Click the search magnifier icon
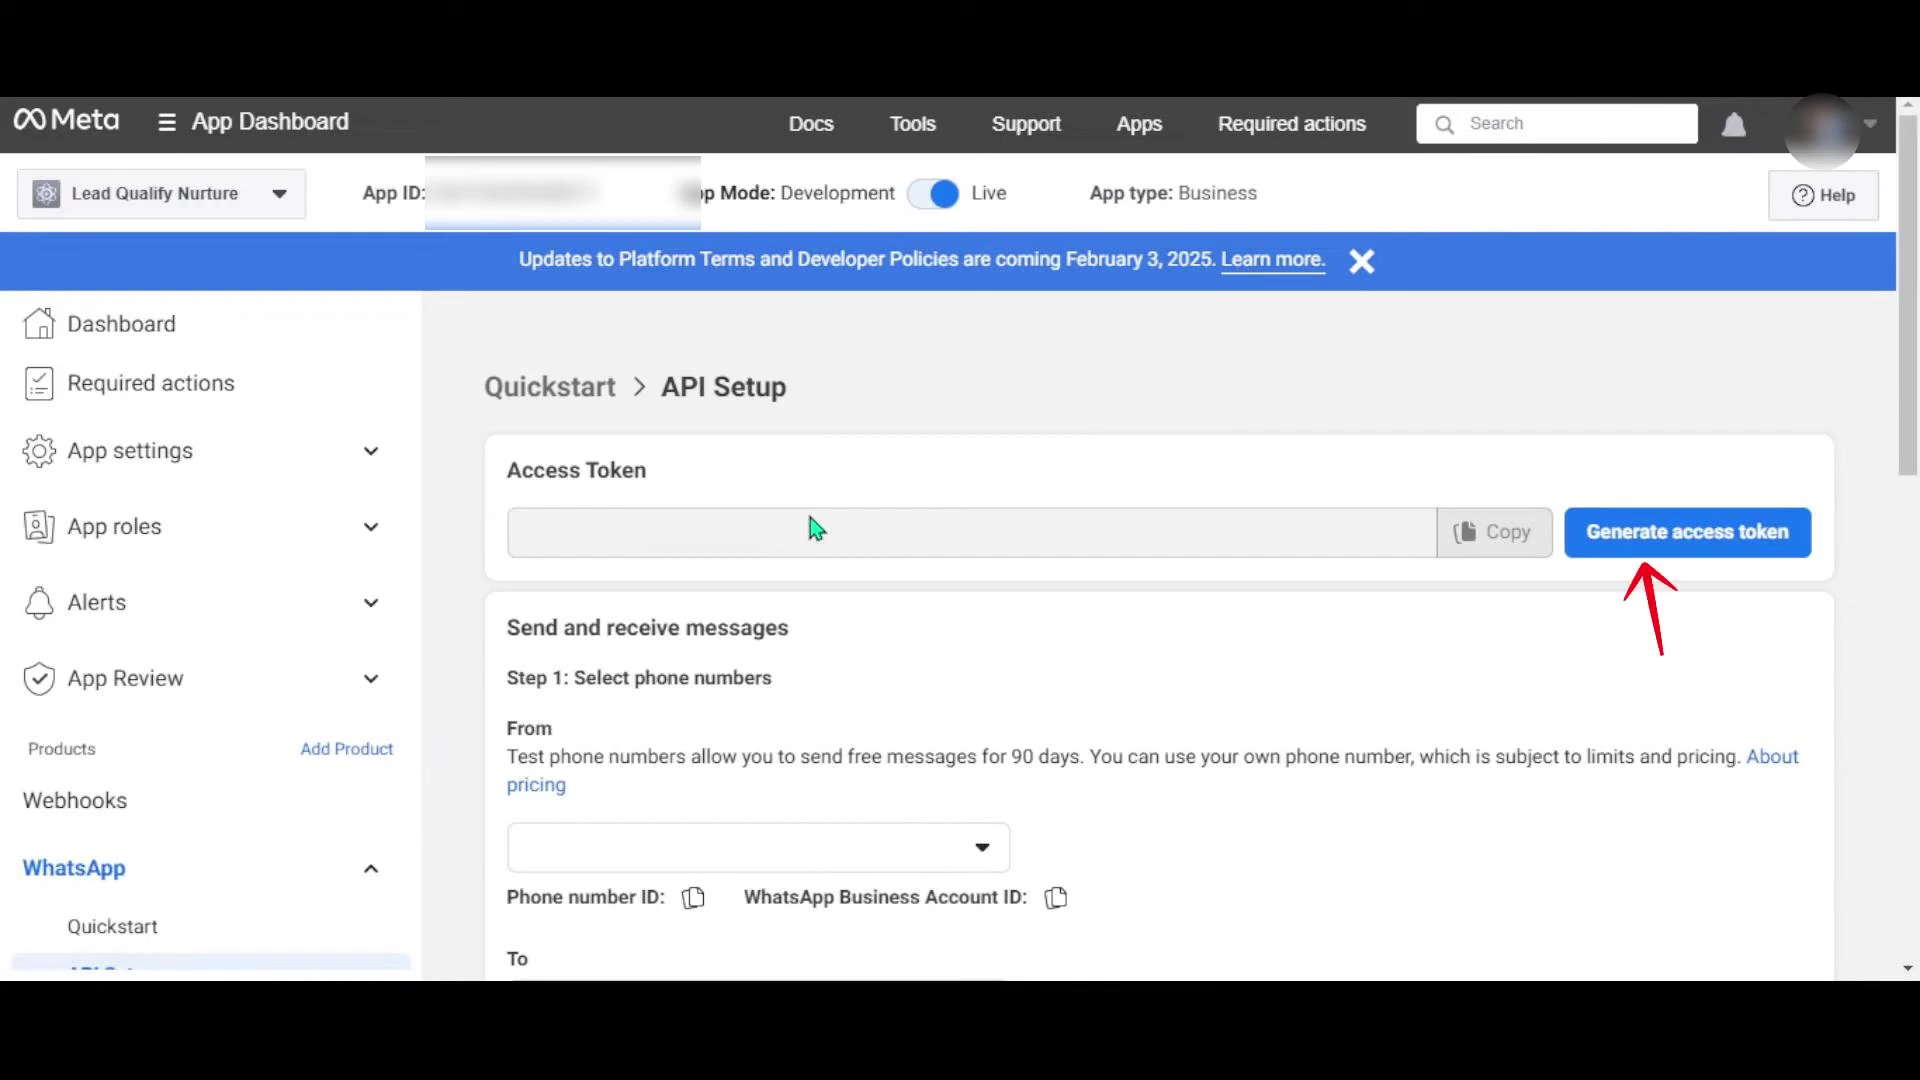Viewport: 1920px width, 1080px height. click(x=1444, y=125)
